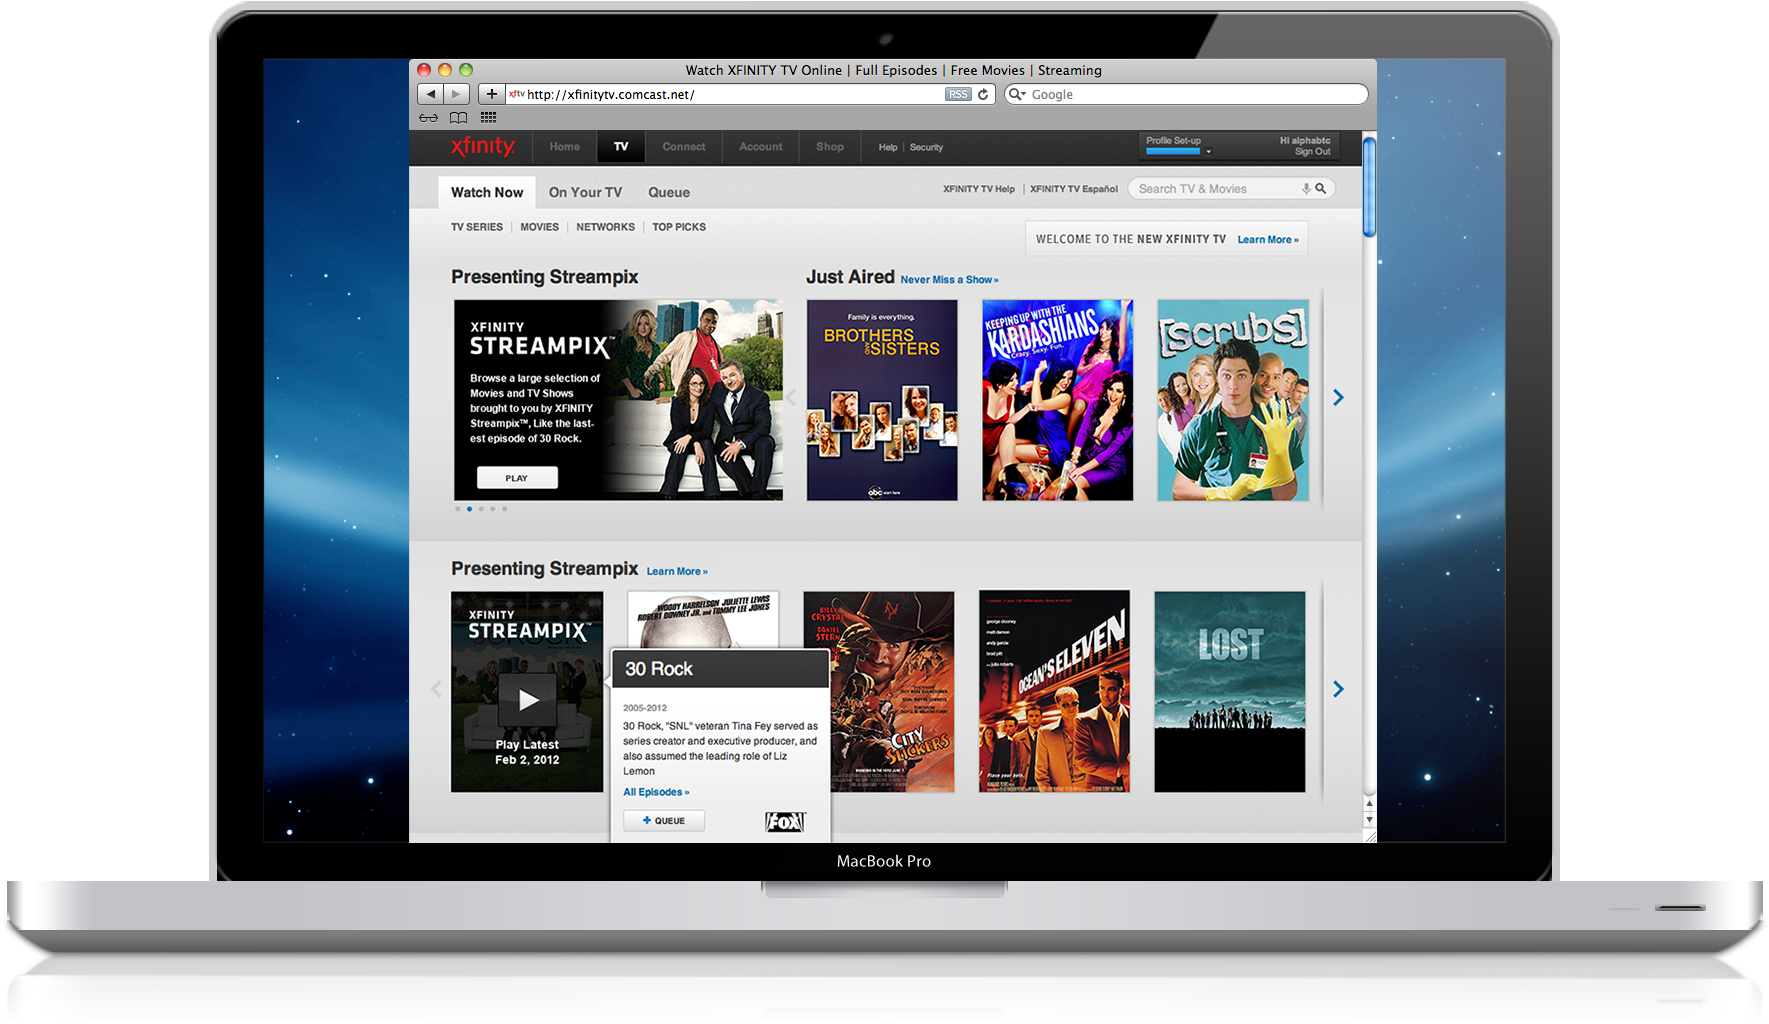Open the Keeping Up with the Kardashians poster
This screenshot has width=1769, height=1024.
click(x=1058, y=400)
